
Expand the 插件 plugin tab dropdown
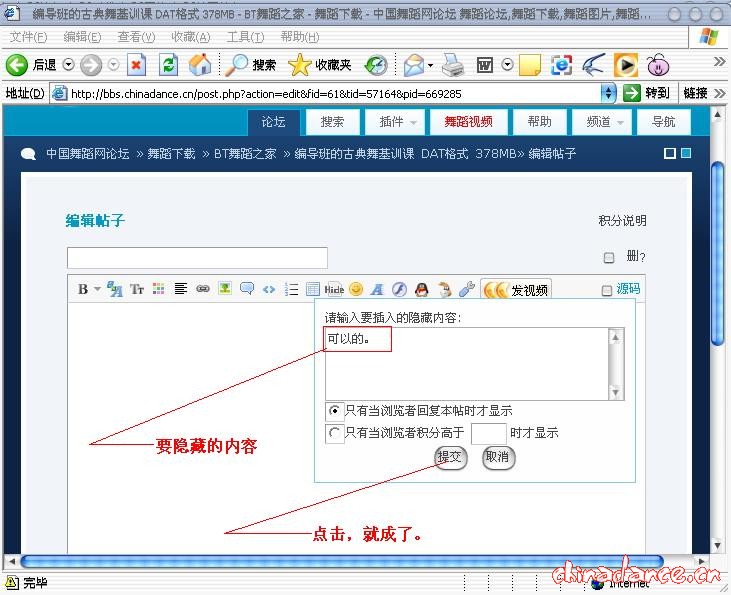(413, 123)
